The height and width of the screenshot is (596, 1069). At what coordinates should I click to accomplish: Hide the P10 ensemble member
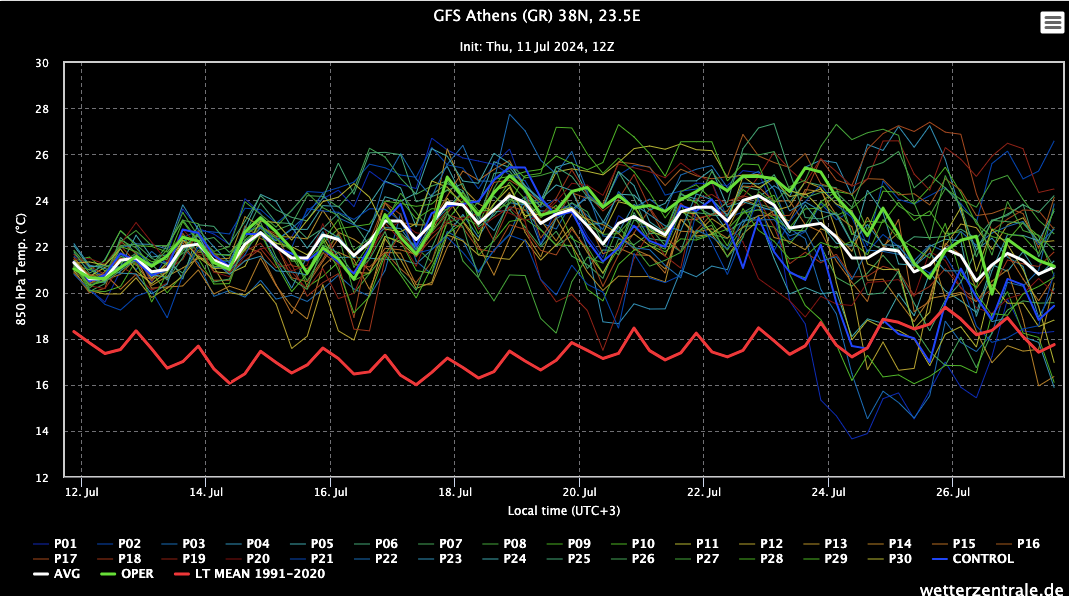pyautogui.click(x=632, y=543)
